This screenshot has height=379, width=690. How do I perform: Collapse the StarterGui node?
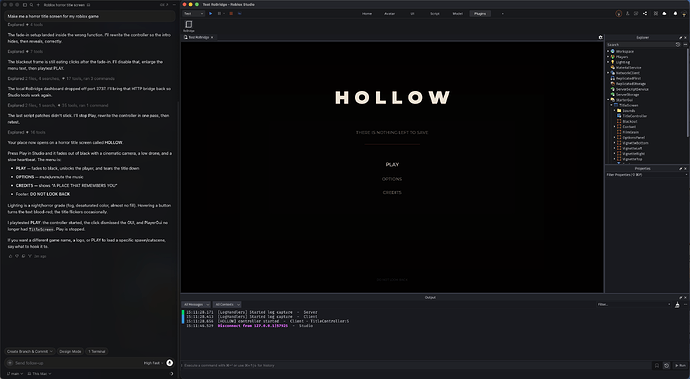coord(608,100)
